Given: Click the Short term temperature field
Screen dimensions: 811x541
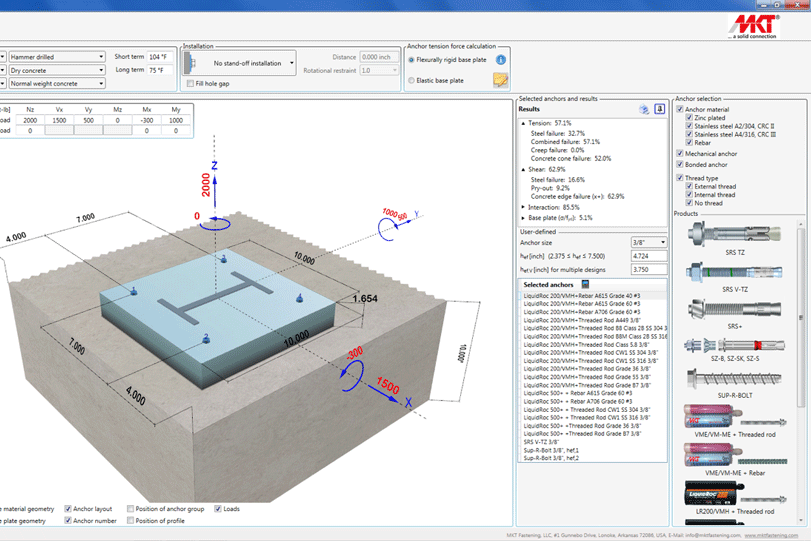Looking at the screenshot, I should [160, 57].
